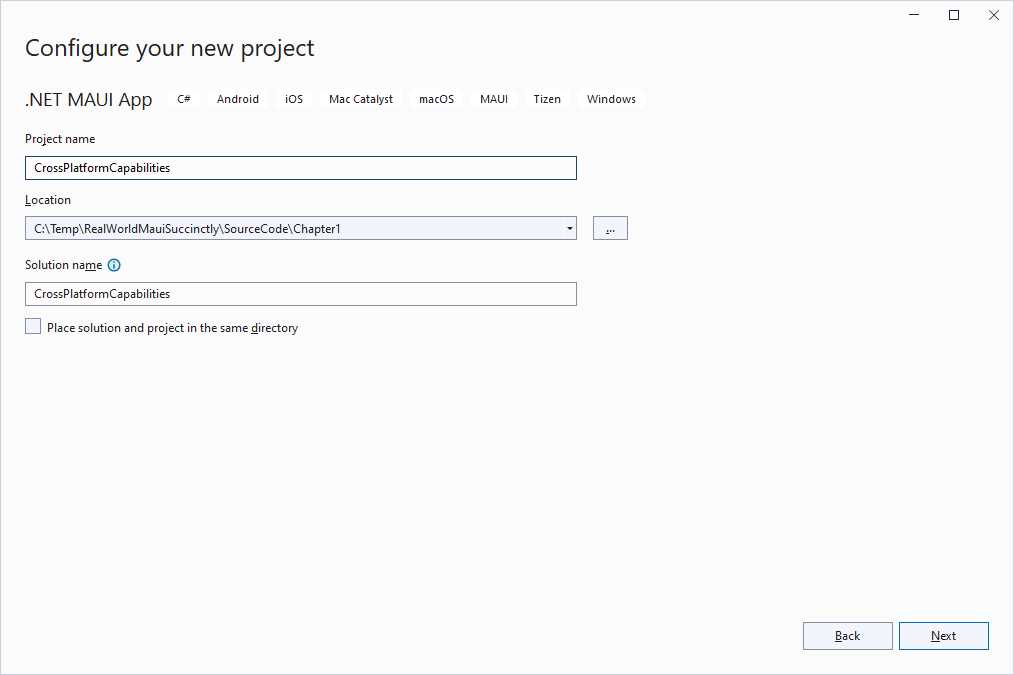Select the C# project tag

[184, 99]
